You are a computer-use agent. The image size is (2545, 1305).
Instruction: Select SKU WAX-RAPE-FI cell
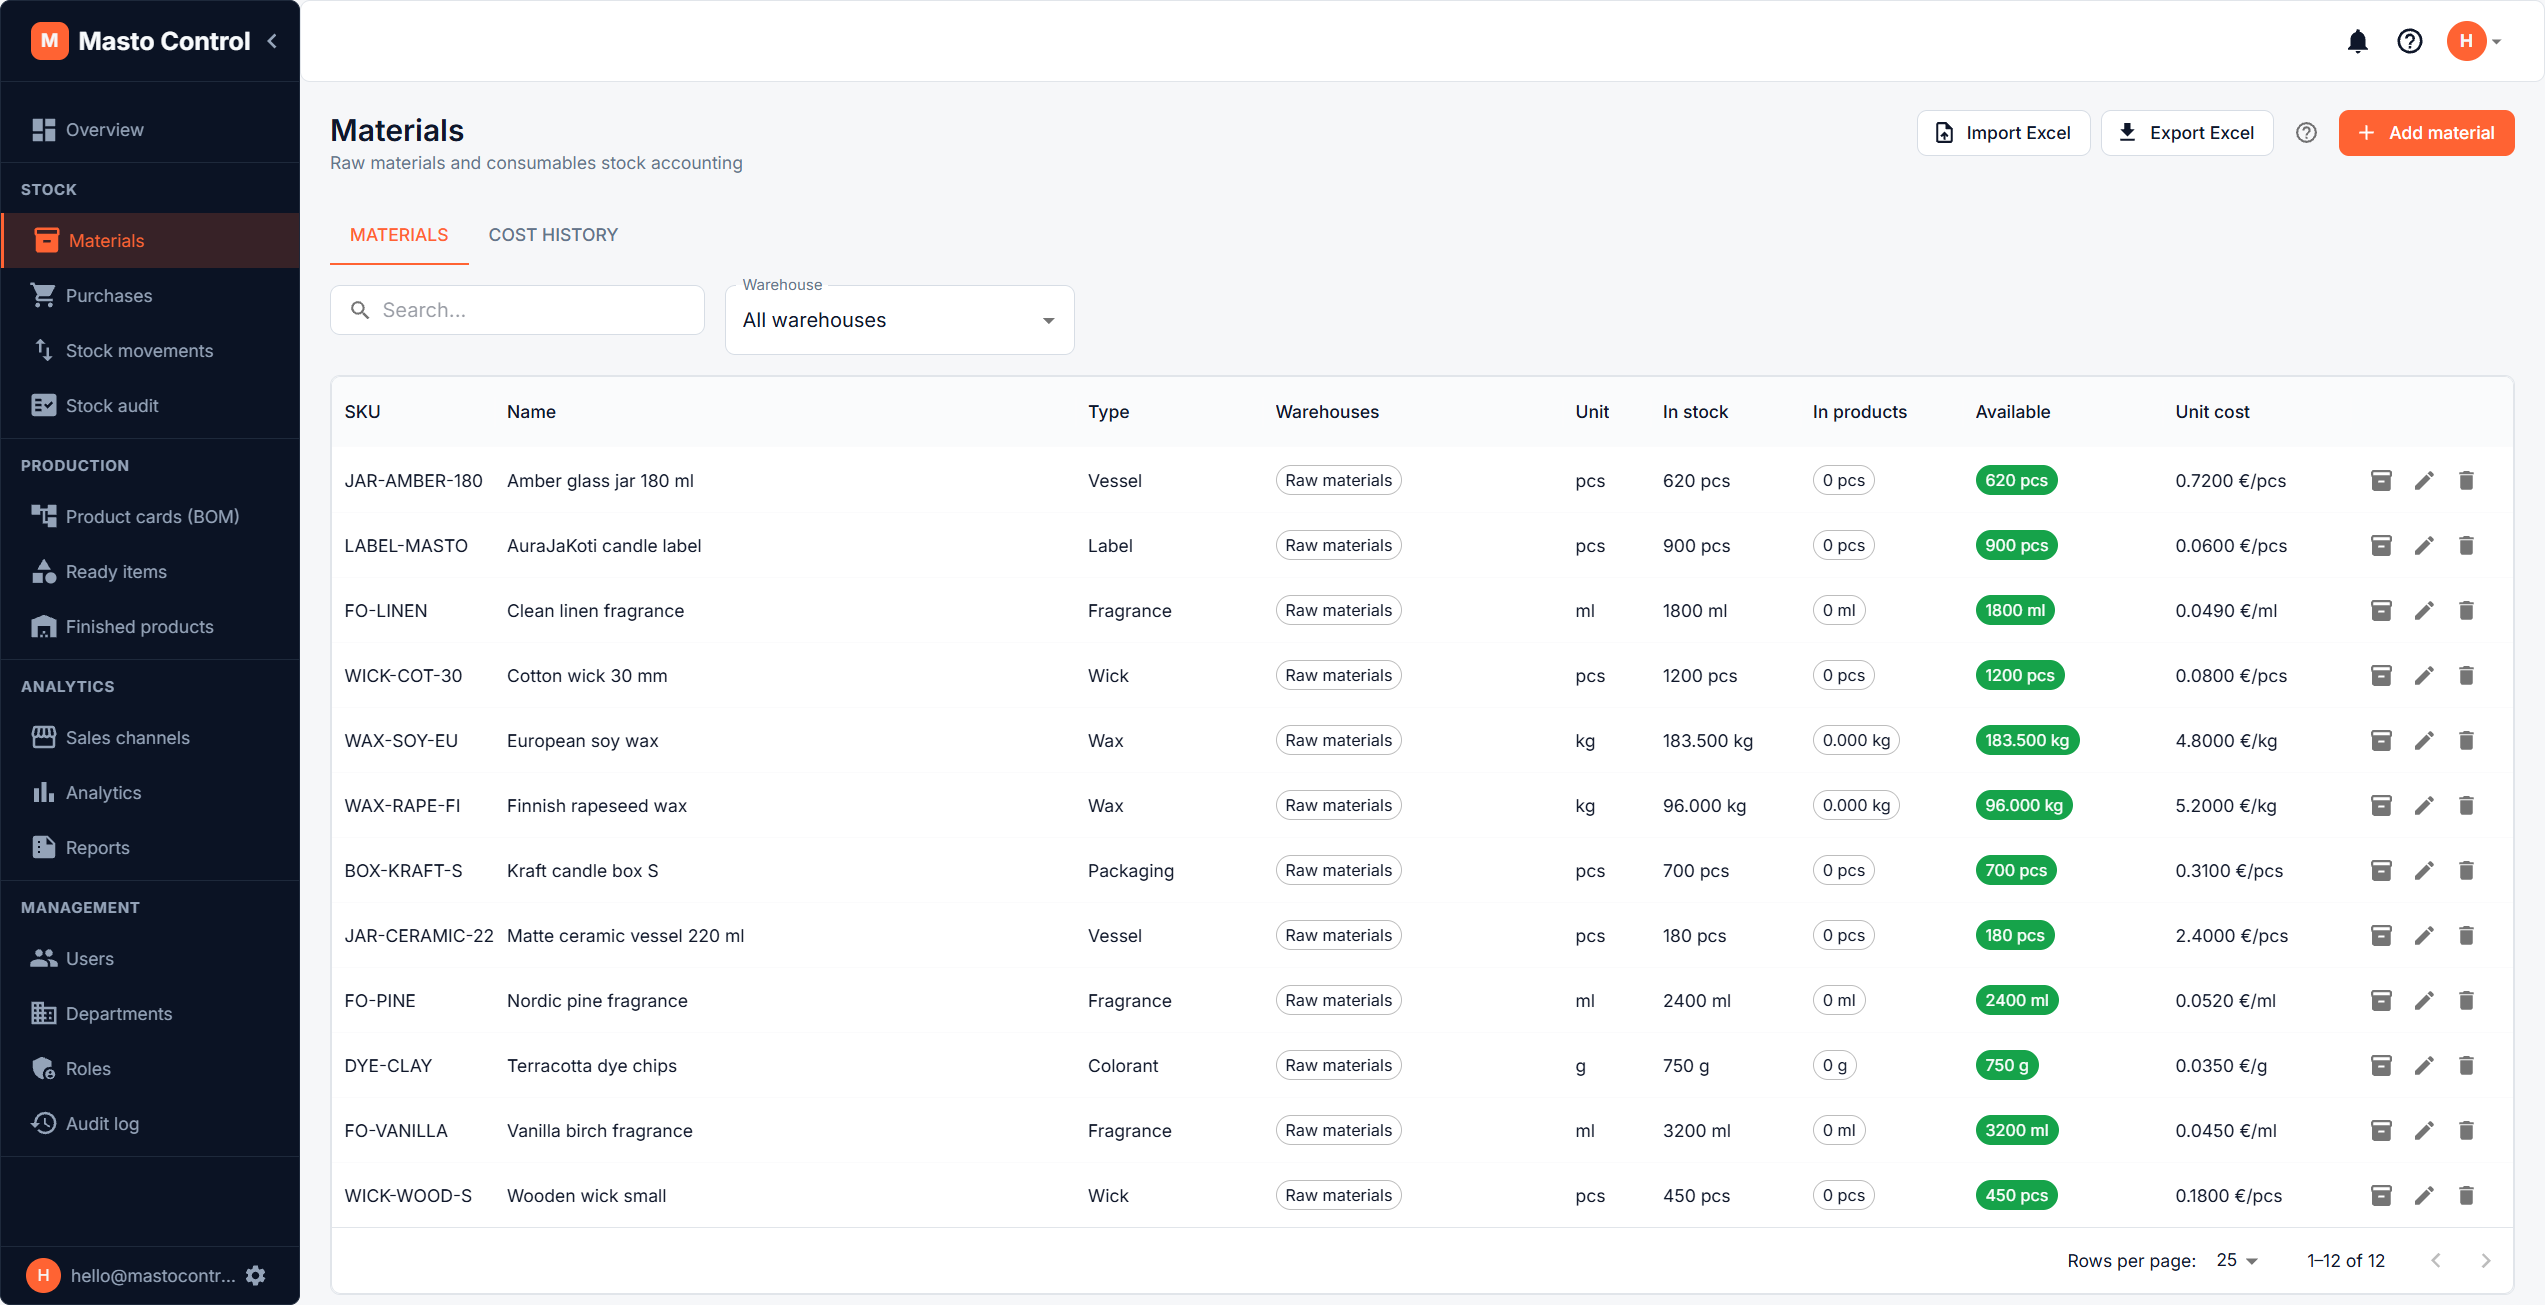click(402, 806)
